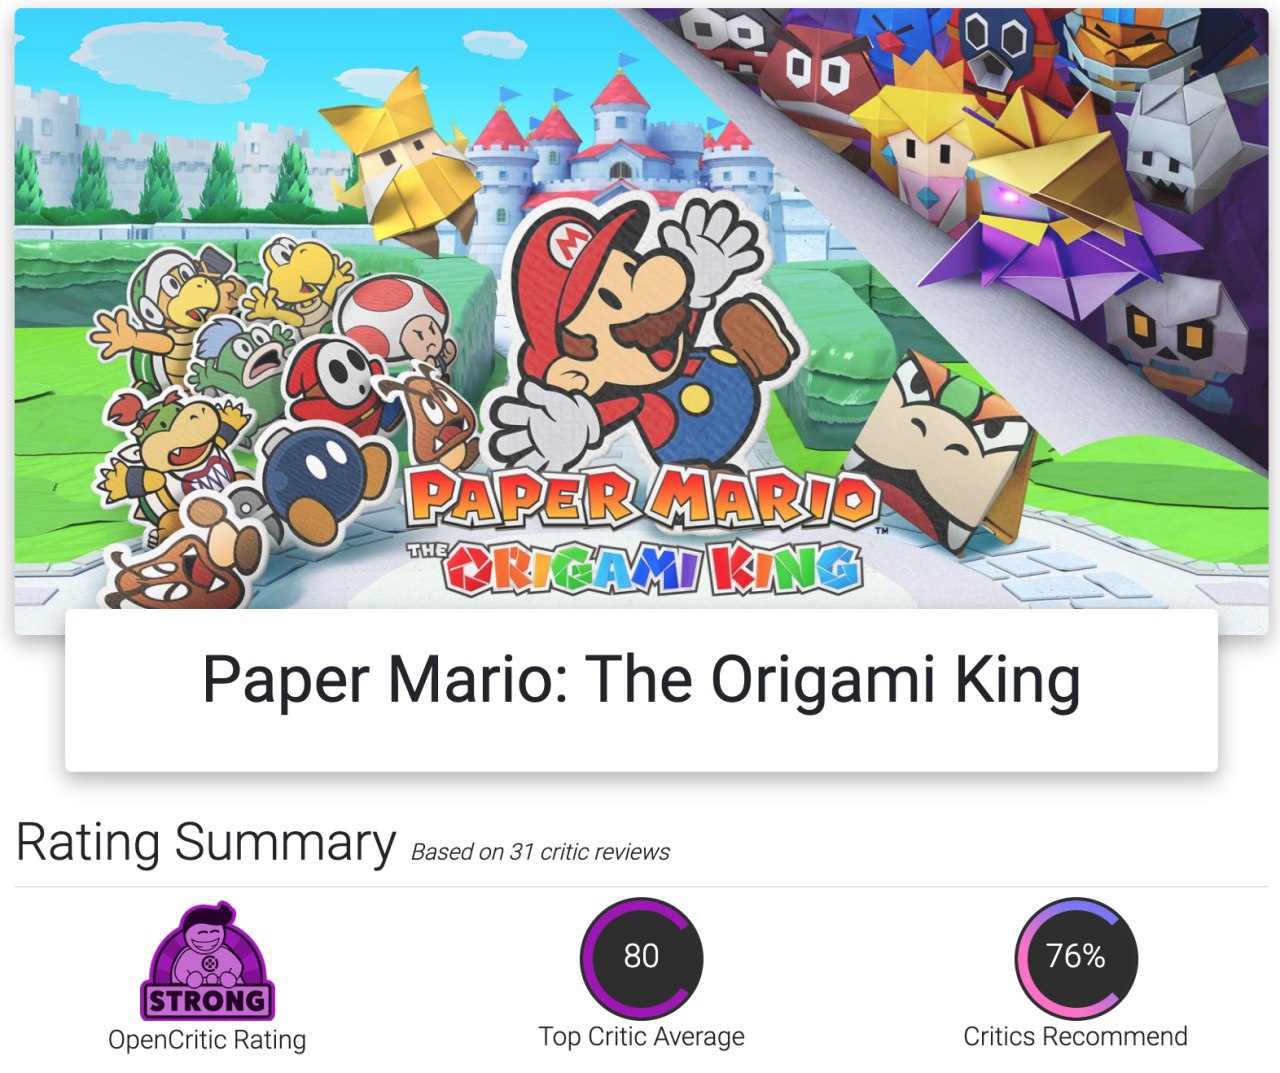The height and width of the screenshot is (1073, 1280).
Task: Click the origami Bowser face in banner
Action: coord(950,448)
